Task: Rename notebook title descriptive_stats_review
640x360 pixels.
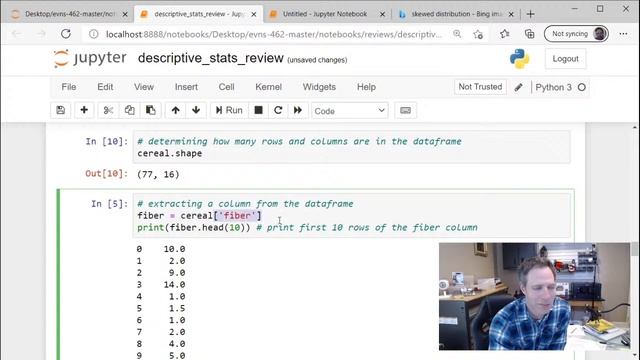Action: coord(211,58)
